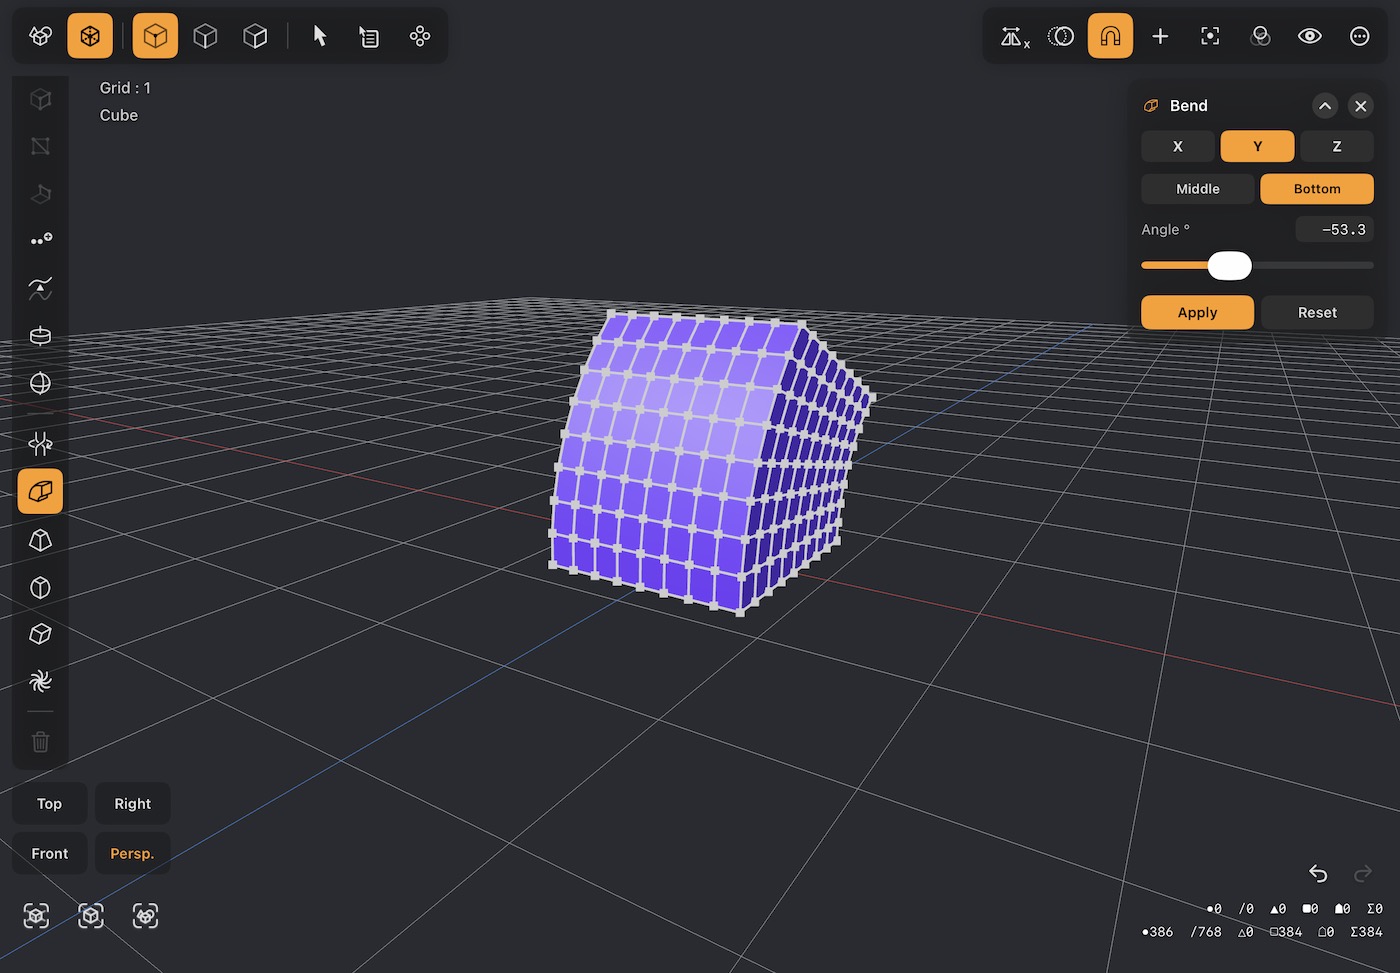The image size is (1400, 973).
Task: Switch to Top view
Action: point(50,804)
